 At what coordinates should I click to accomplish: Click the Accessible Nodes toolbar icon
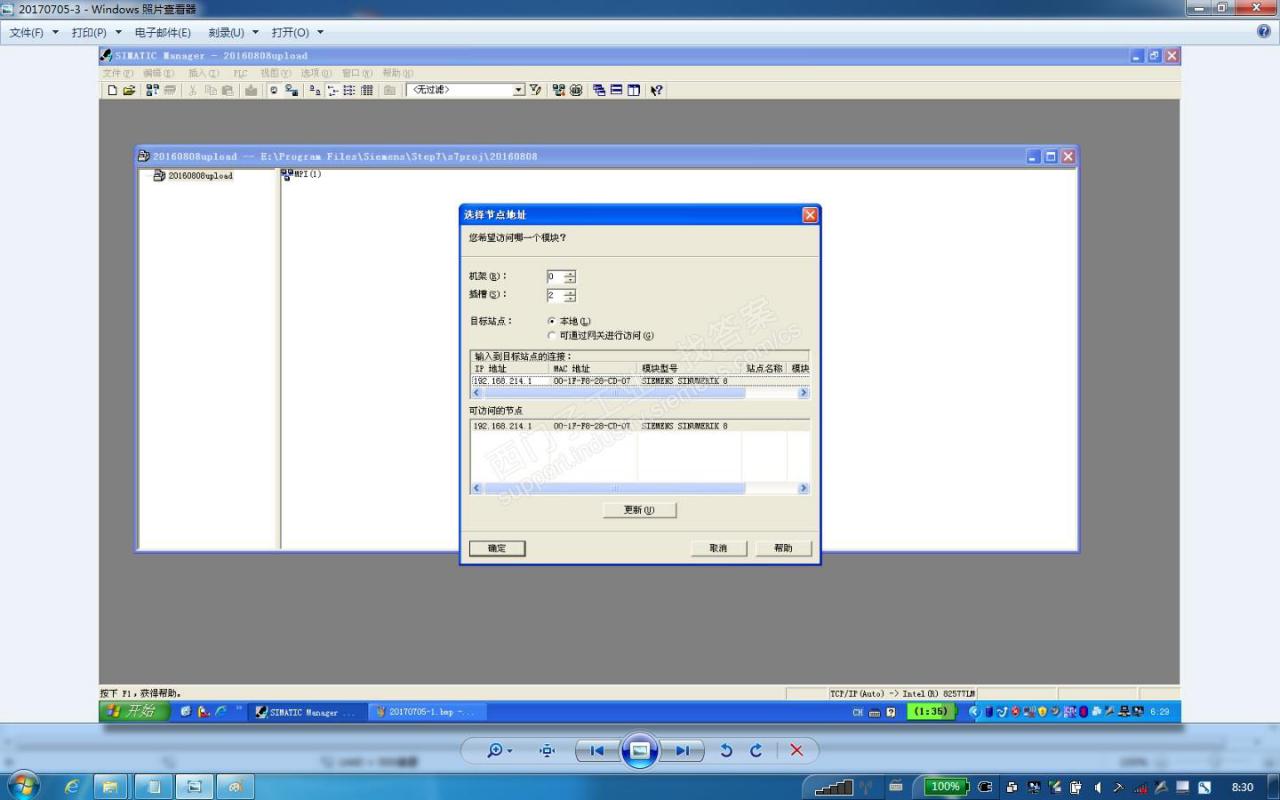[x=153, y=90]
